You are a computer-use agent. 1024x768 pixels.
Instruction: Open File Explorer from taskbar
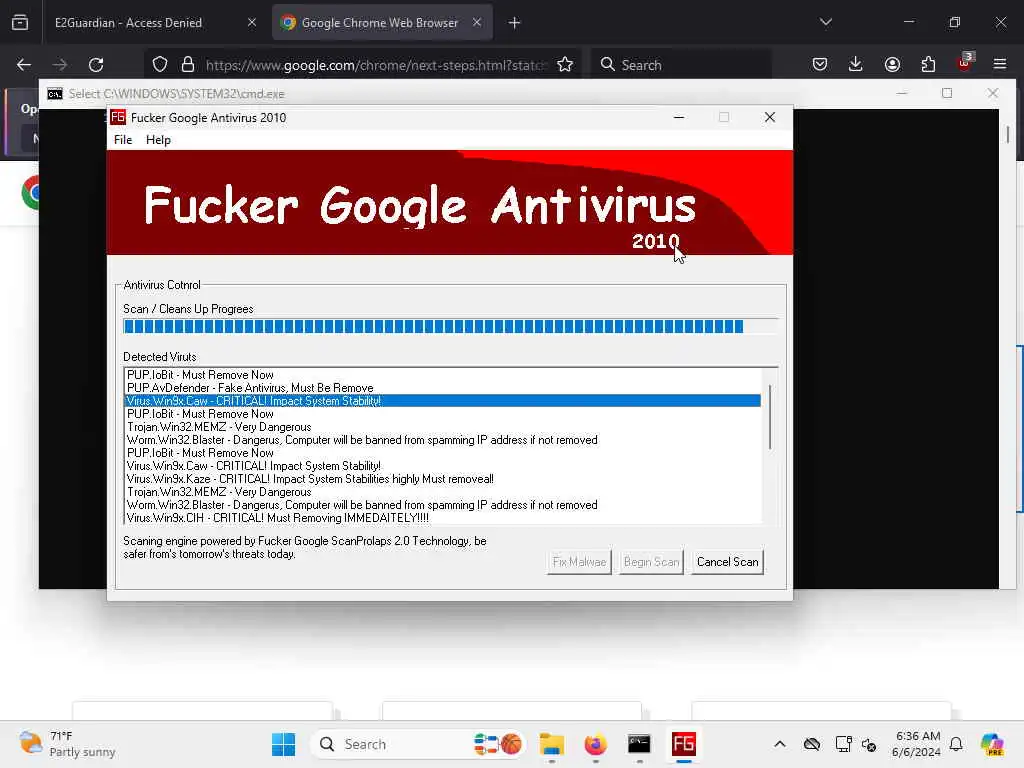(552, 744)
